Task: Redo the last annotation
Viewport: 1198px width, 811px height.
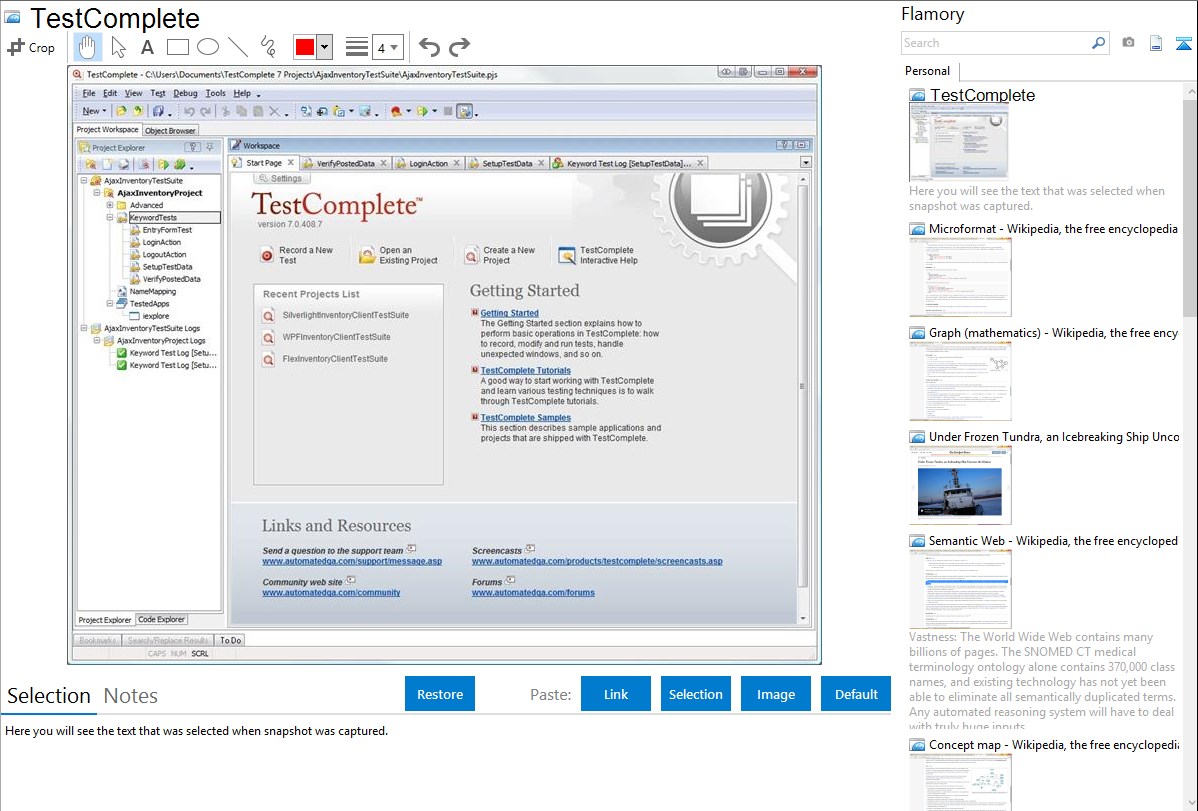Action: (459, 47)
